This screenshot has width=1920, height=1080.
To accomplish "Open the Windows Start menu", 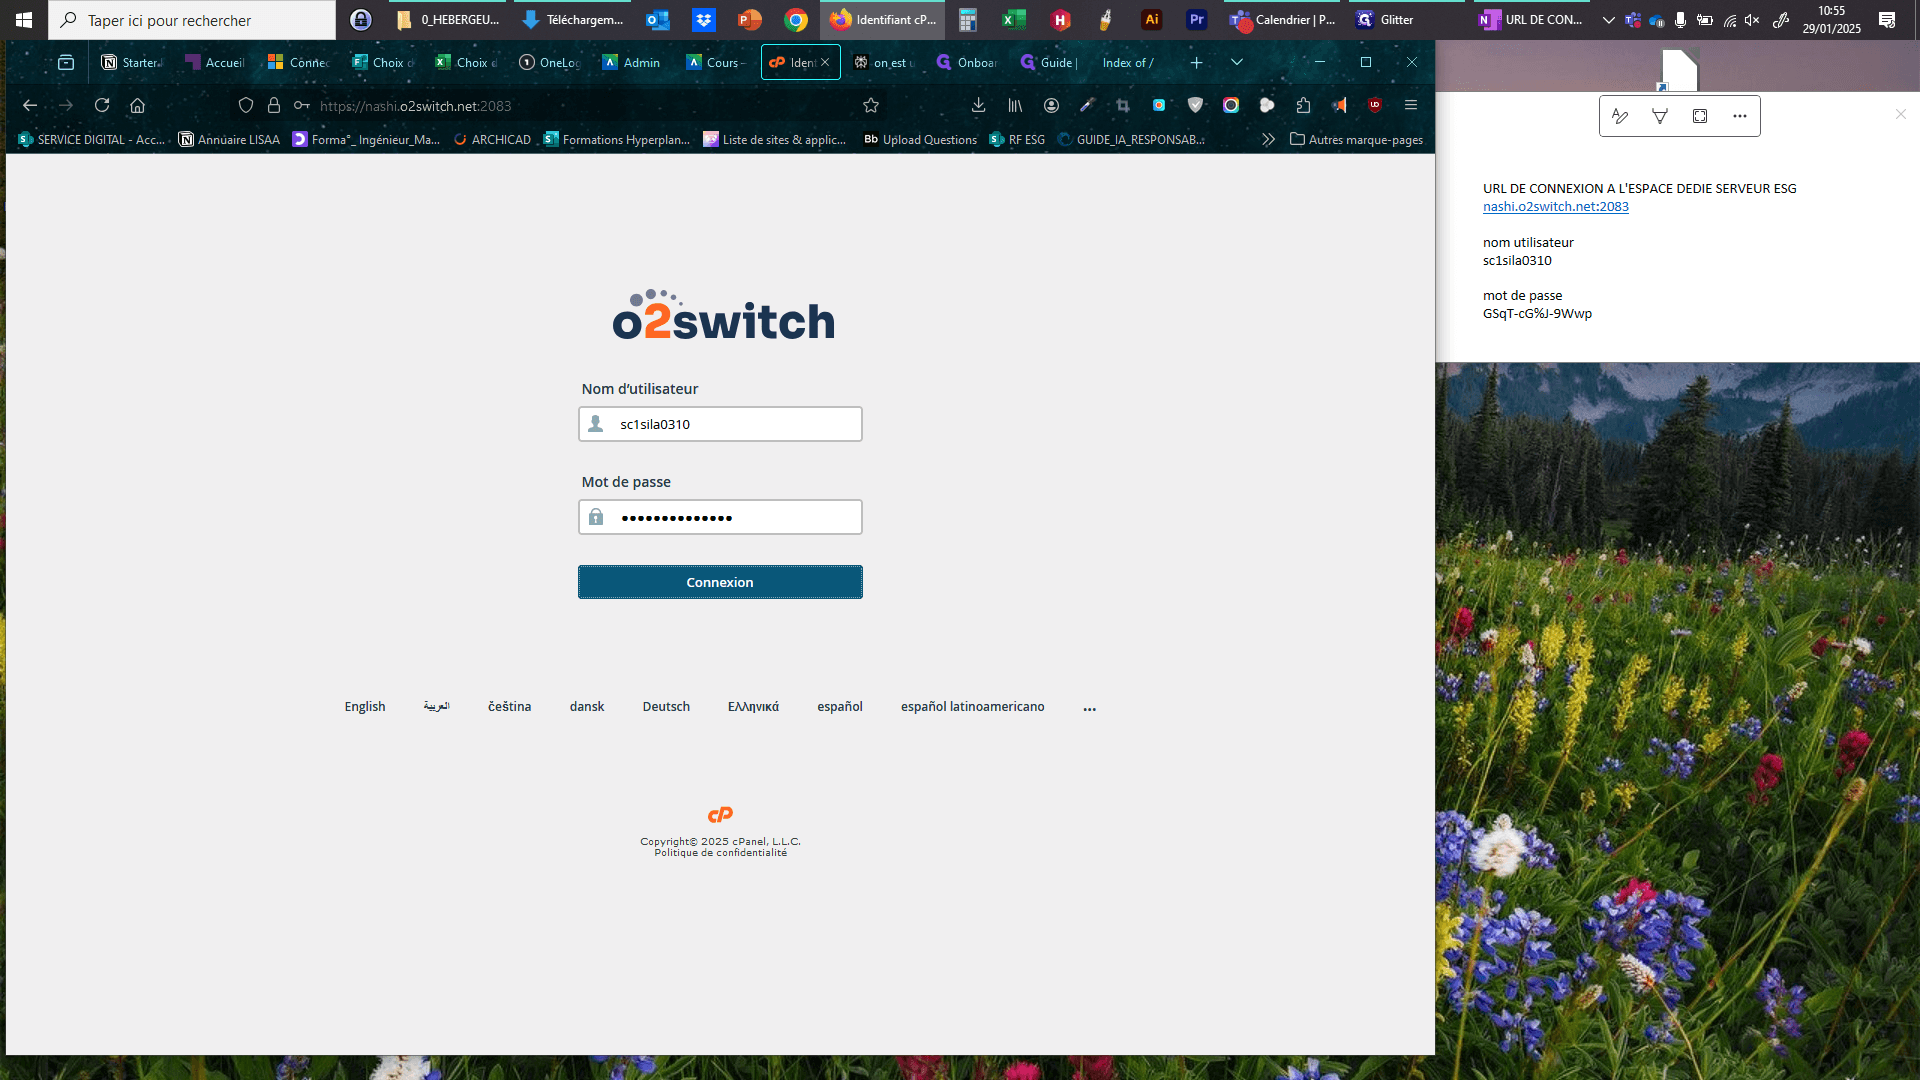I will pyautogui.click(x=24, y=20).
